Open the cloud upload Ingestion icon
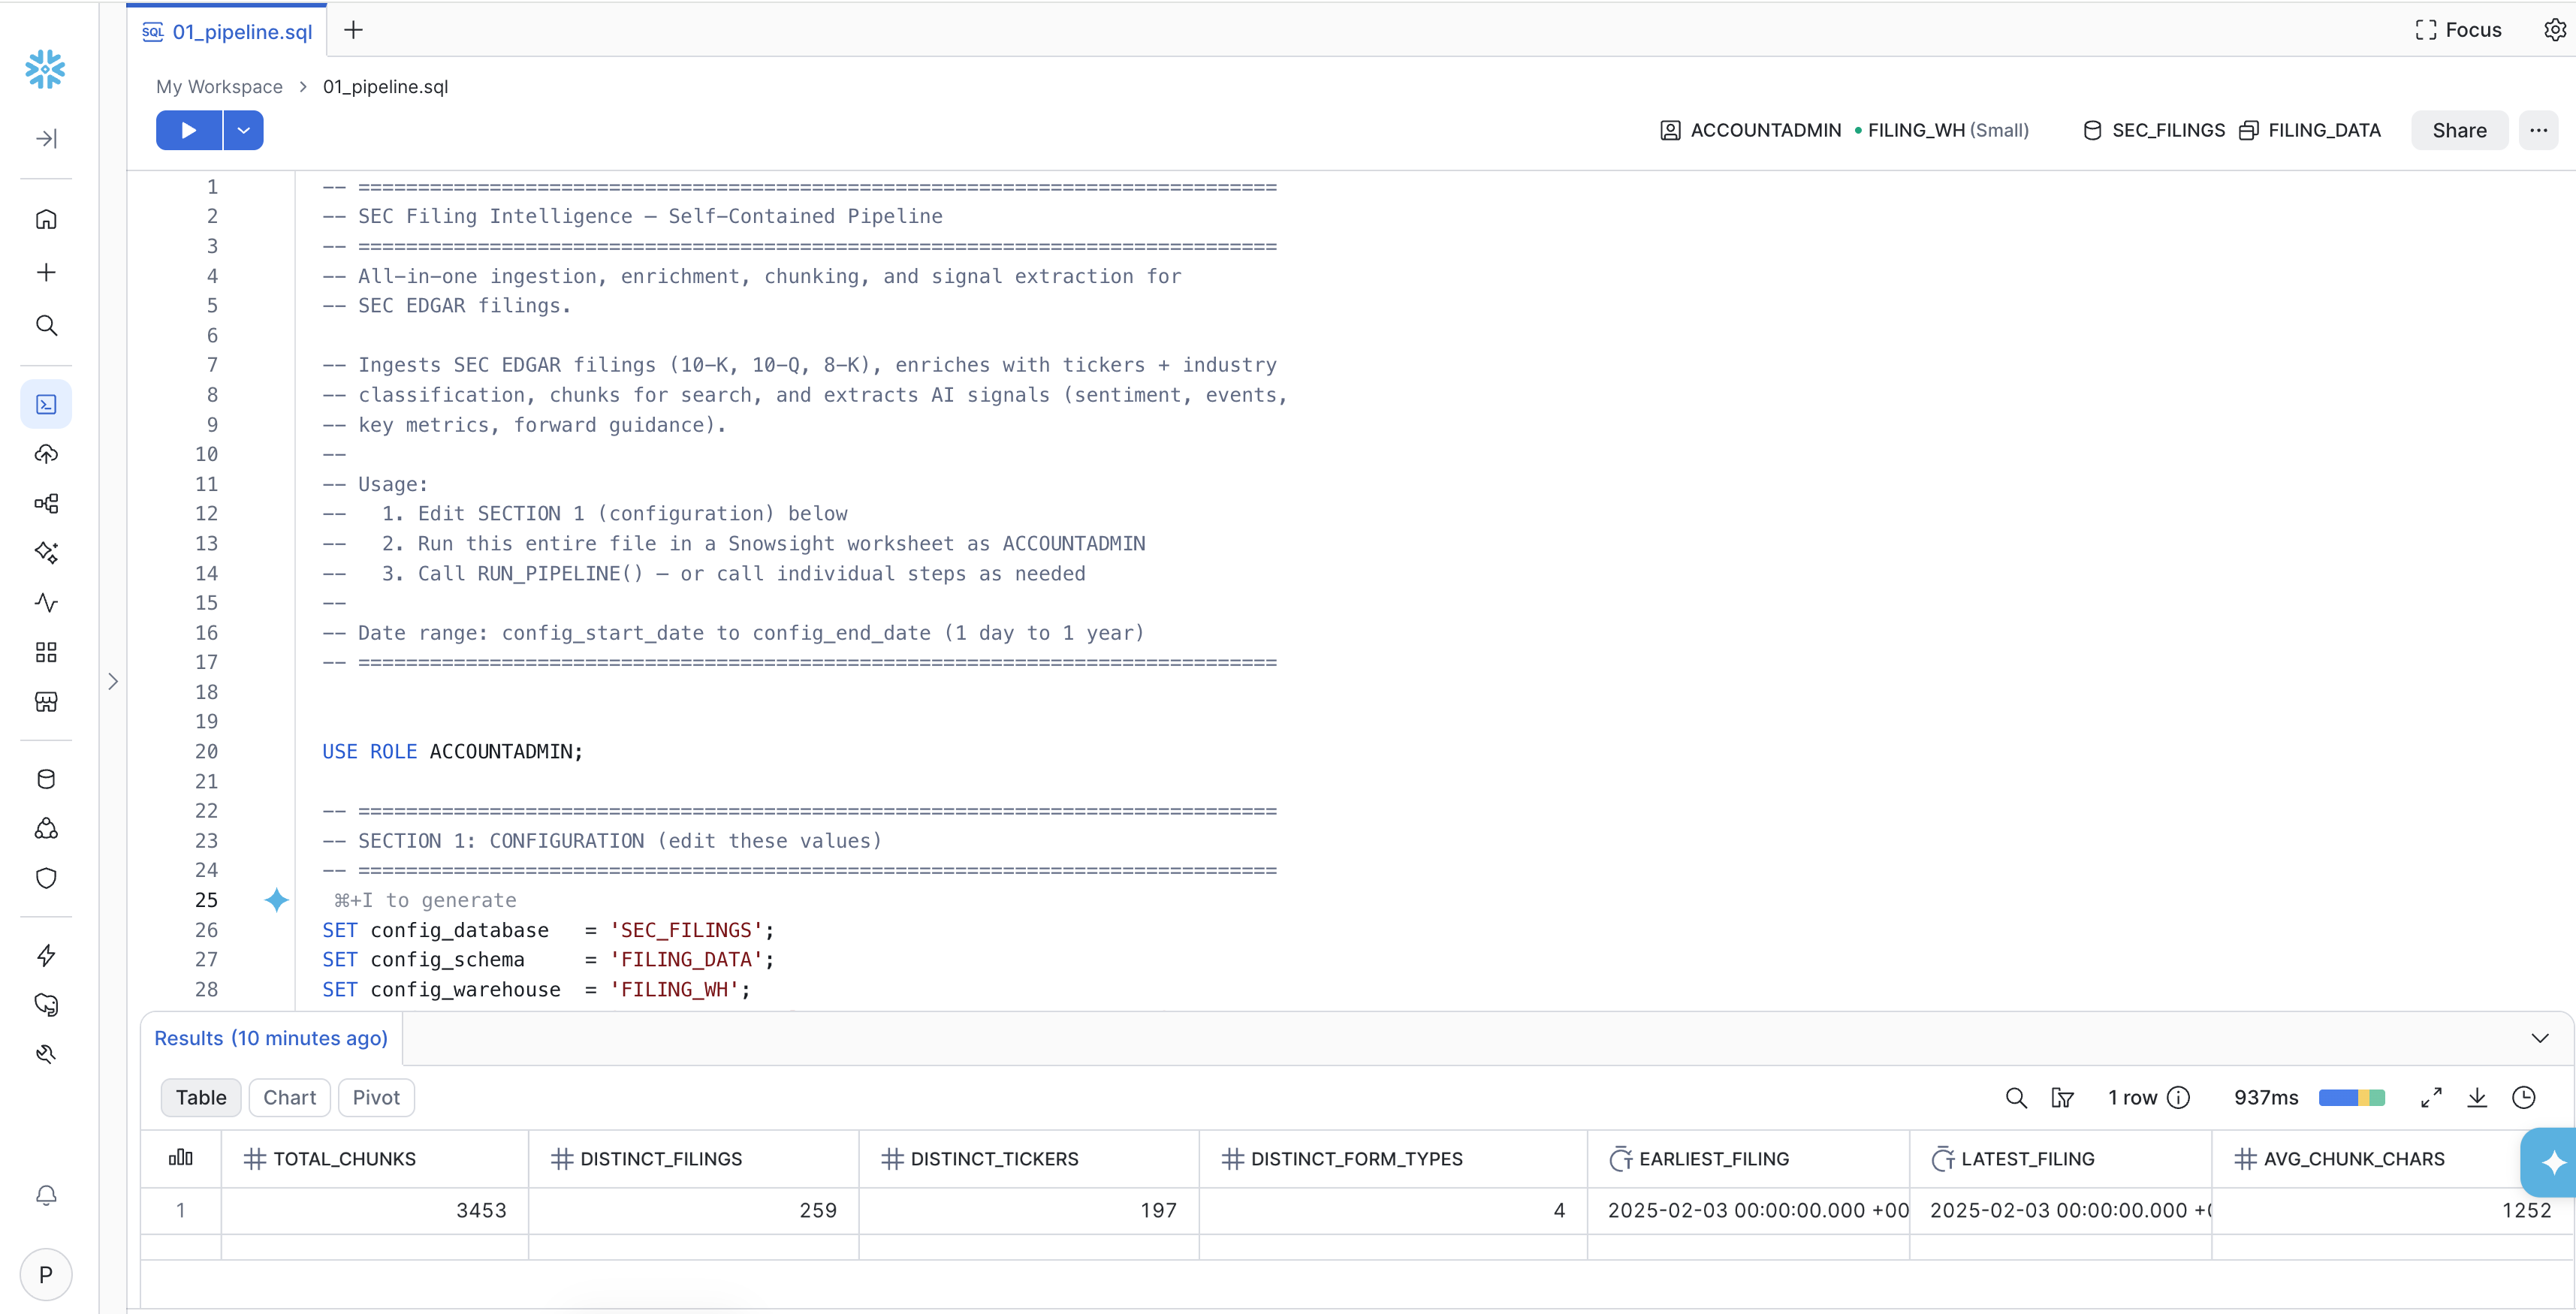Viewport: 2576px width, 1314px height. point(46,454)
